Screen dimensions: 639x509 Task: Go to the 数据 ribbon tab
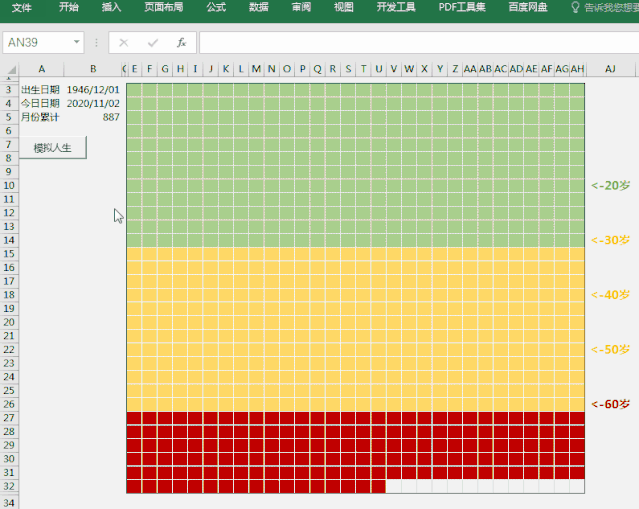(x=258, y=7)
